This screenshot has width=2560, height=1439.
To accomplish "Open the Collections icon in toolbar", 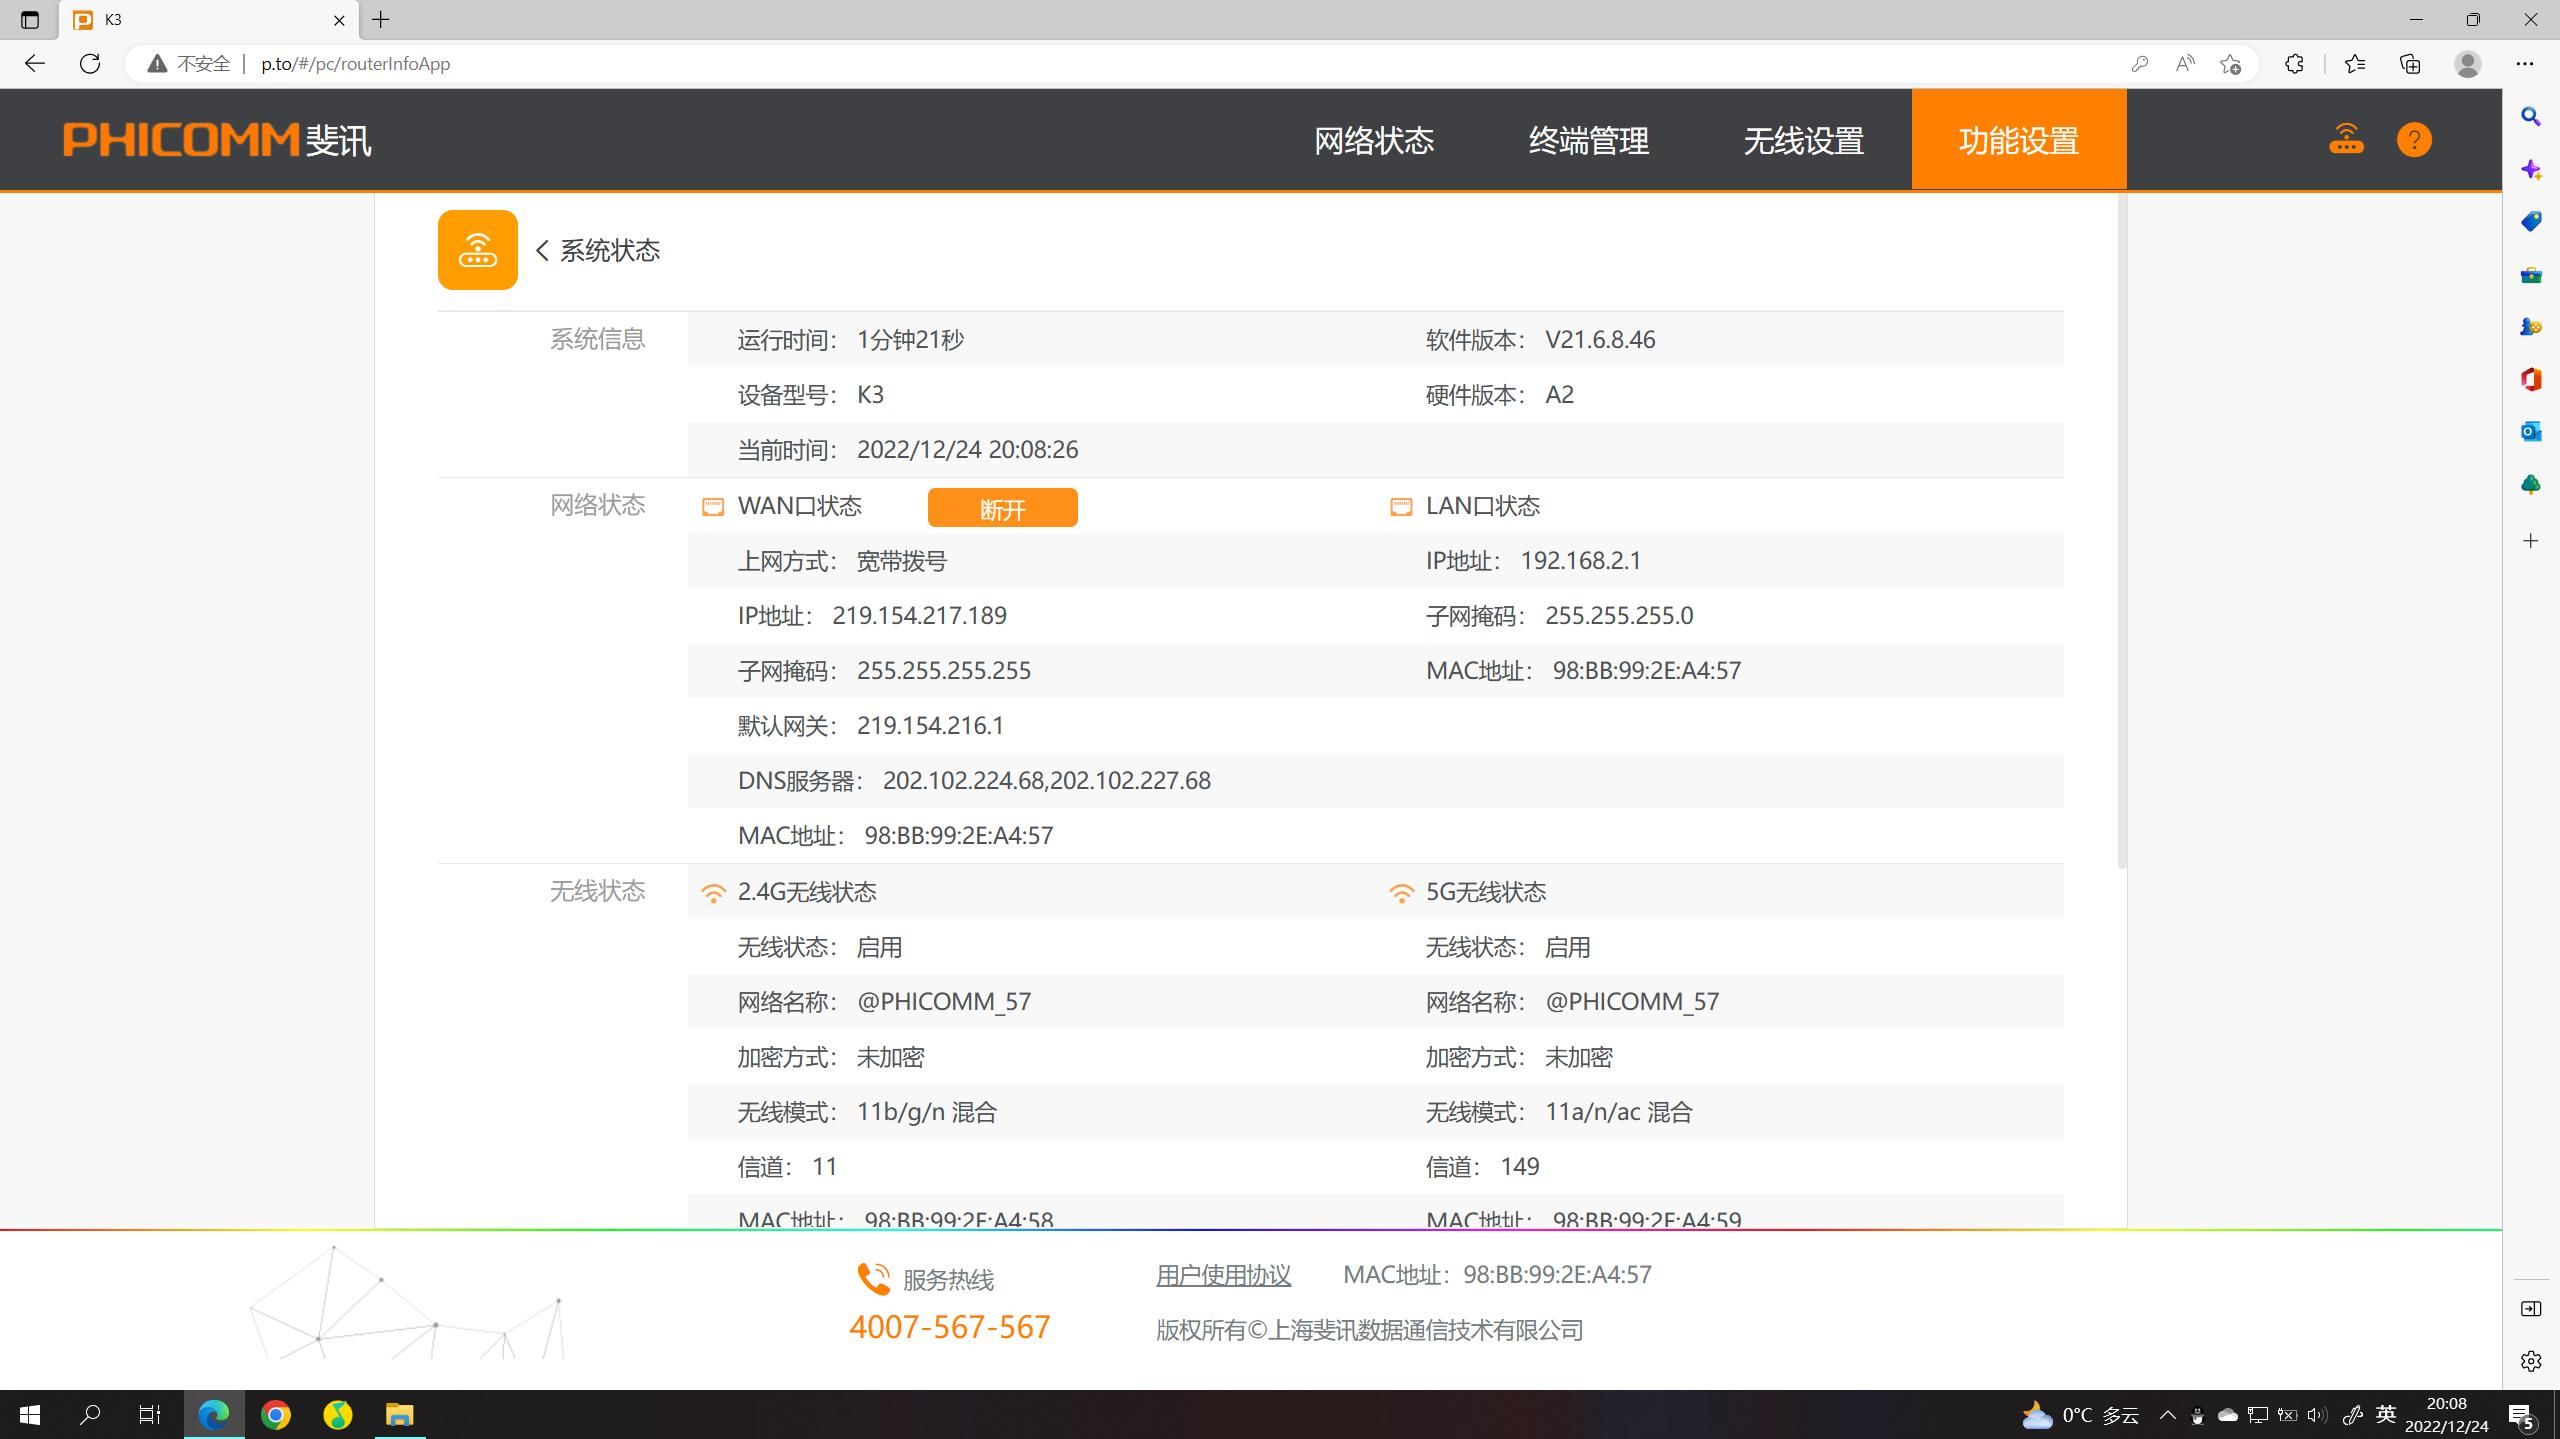I will click(x=2410, y=64).
